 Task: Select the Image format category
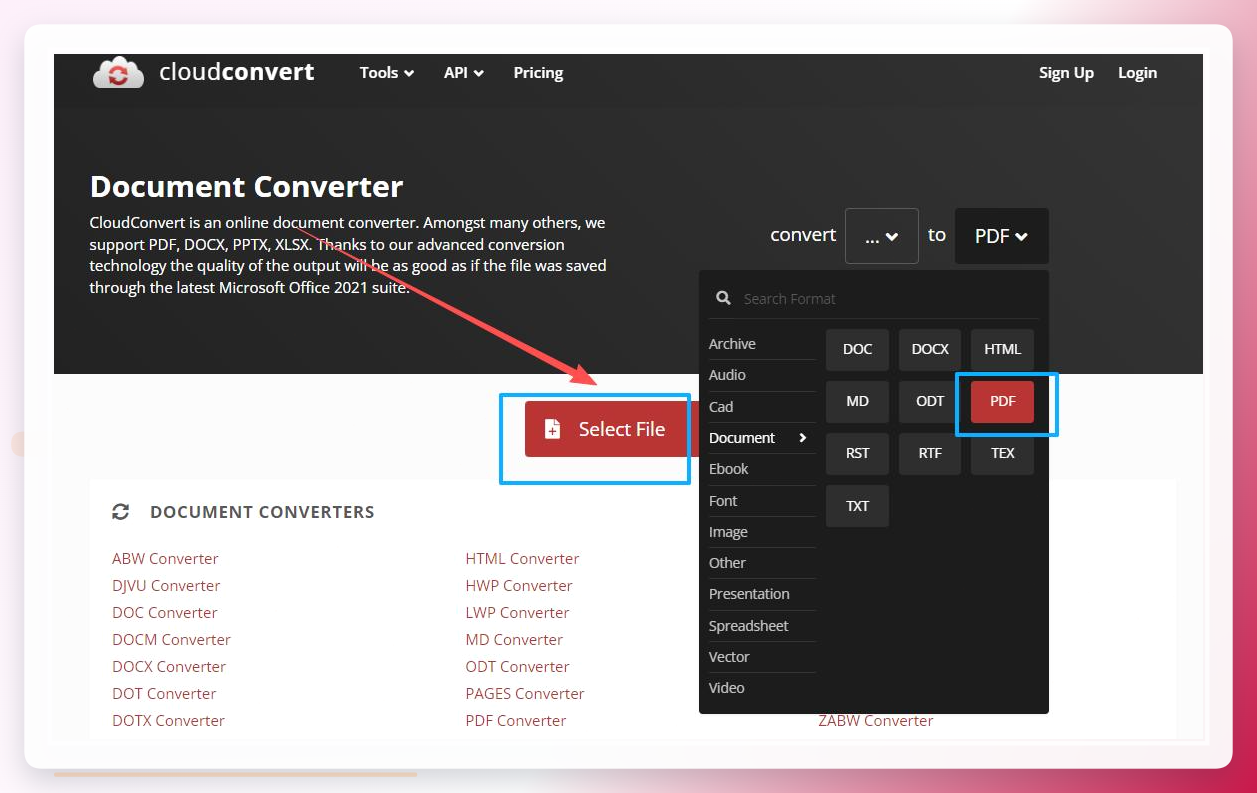click(761, 532)
